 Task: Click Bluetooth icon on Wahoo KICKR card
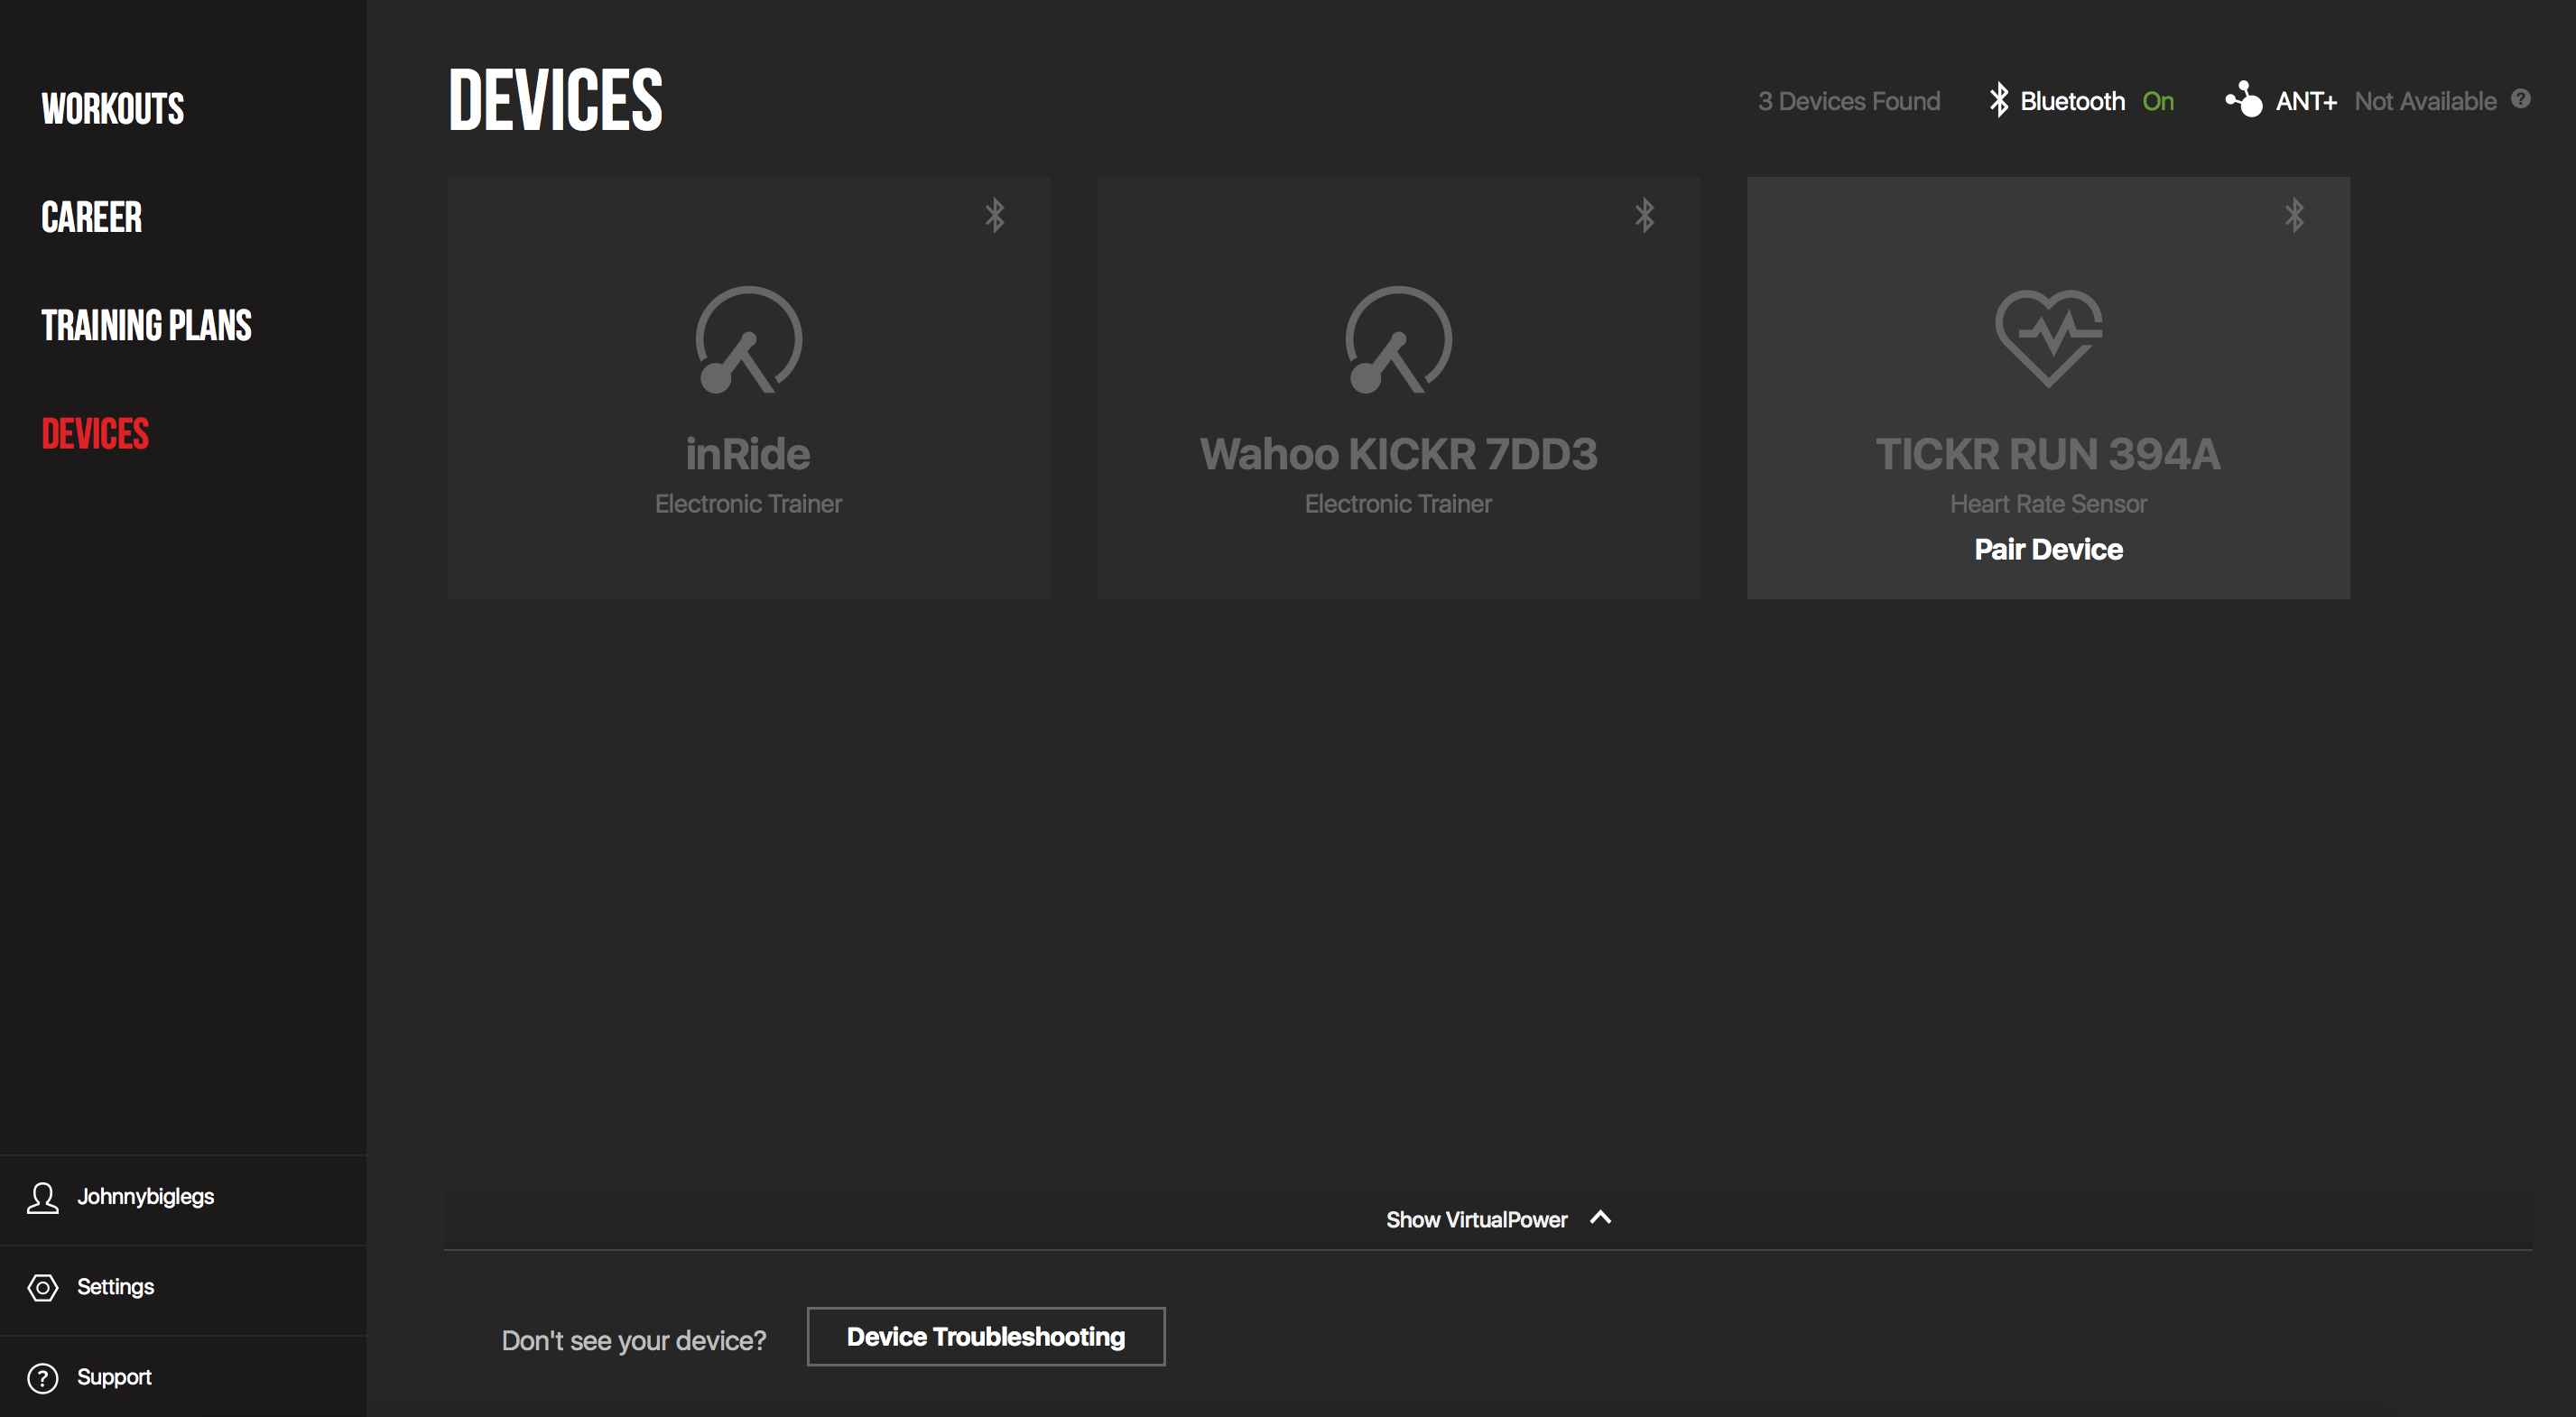pos(1644,215)
